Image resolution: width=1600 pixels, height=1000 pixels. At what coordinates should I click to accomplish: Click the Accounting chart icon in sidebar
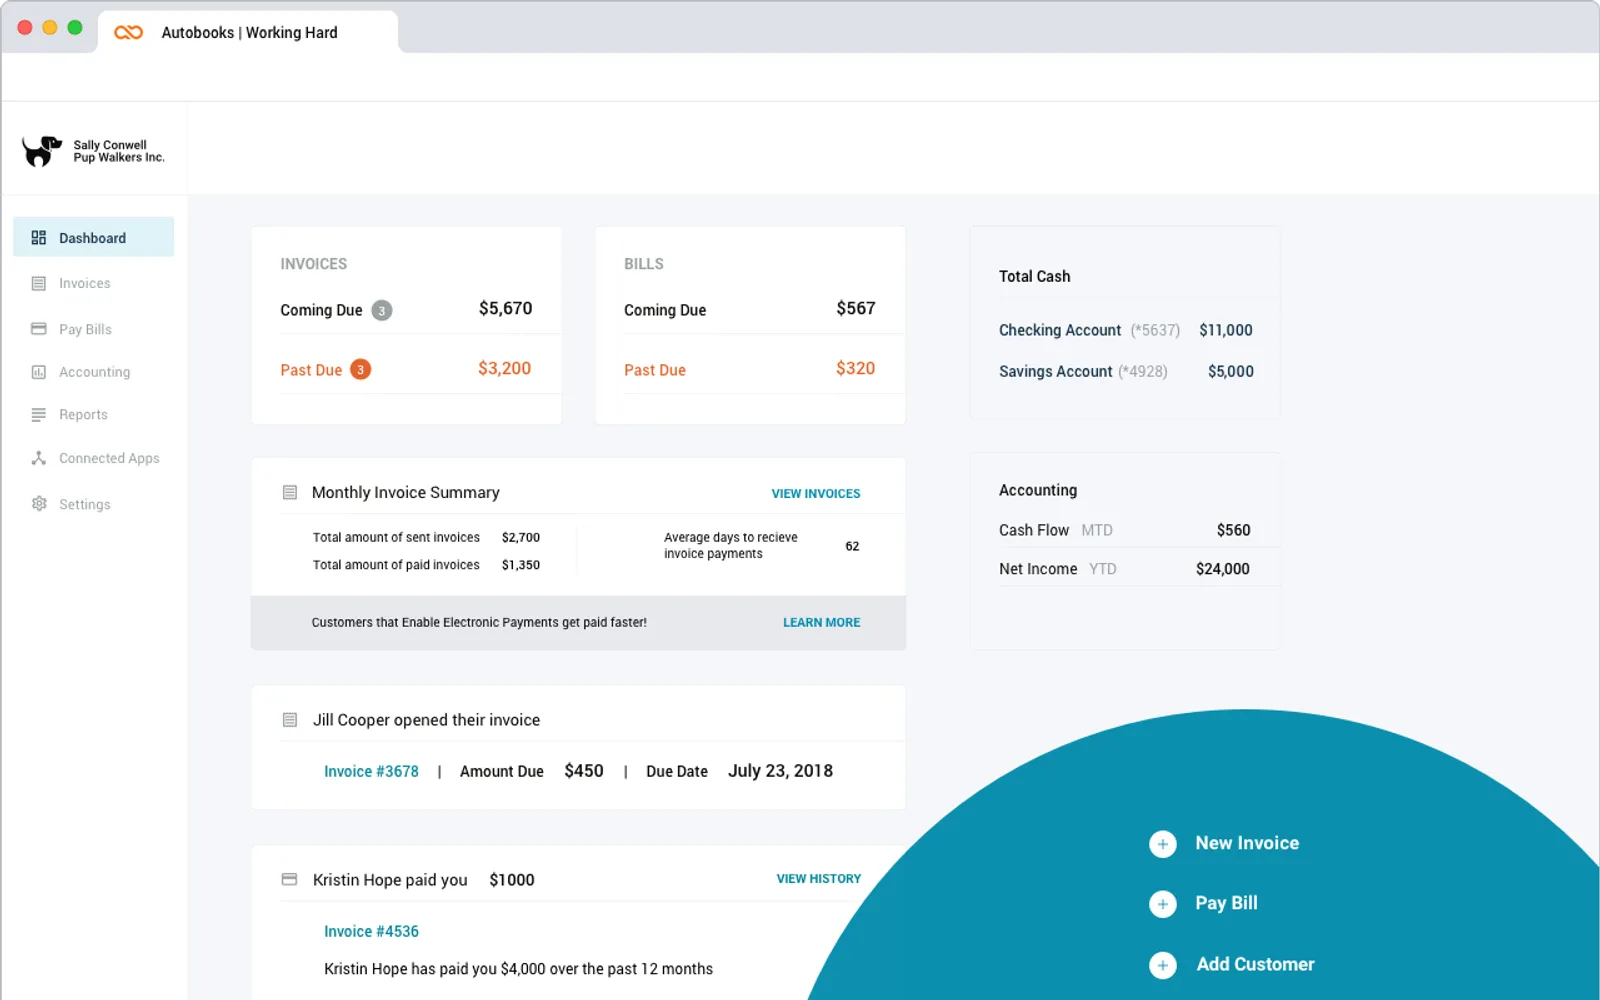click(39, 372)
